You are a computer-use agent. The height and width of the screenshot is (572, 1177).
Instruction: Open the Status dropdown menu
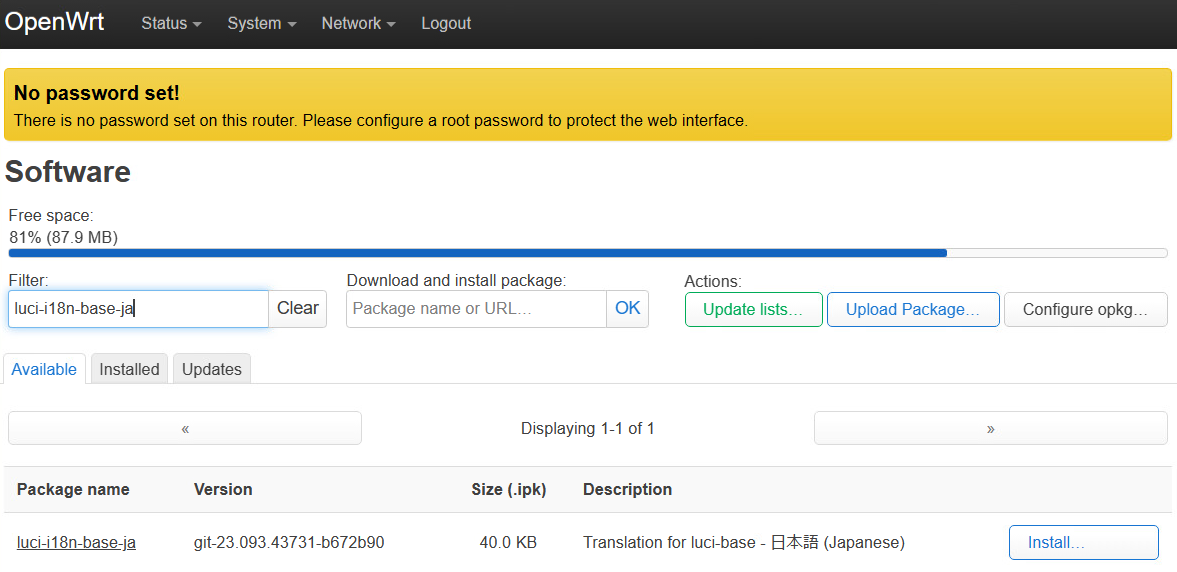tap(171, 23)
